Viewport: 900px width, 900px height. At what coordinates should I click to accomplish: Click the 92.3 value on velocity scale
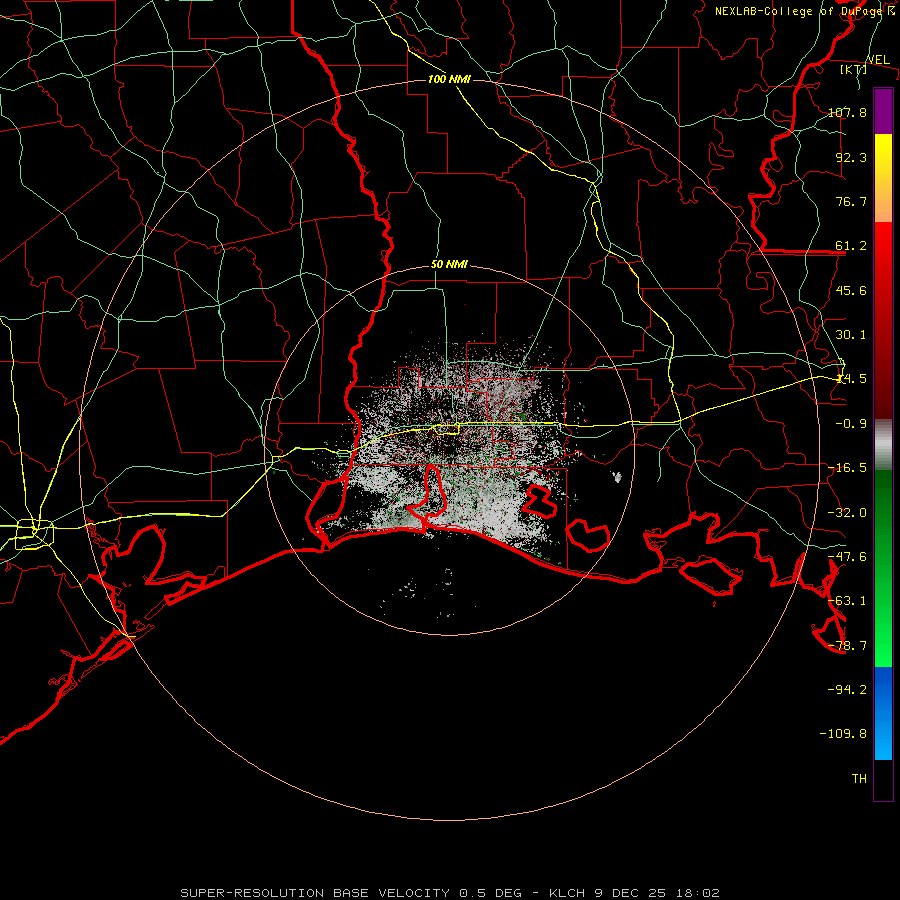pos(851,157)
